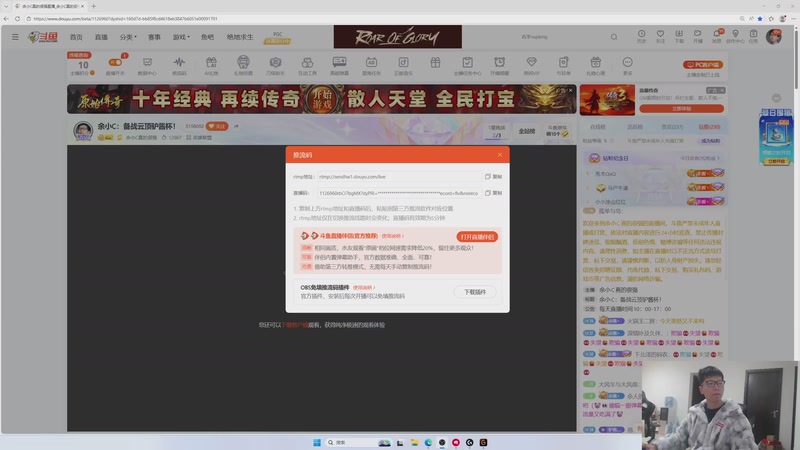800x450 pixels.
Task: Click the 下载插件 button for OBS plugin
Action: pos(475,292)
